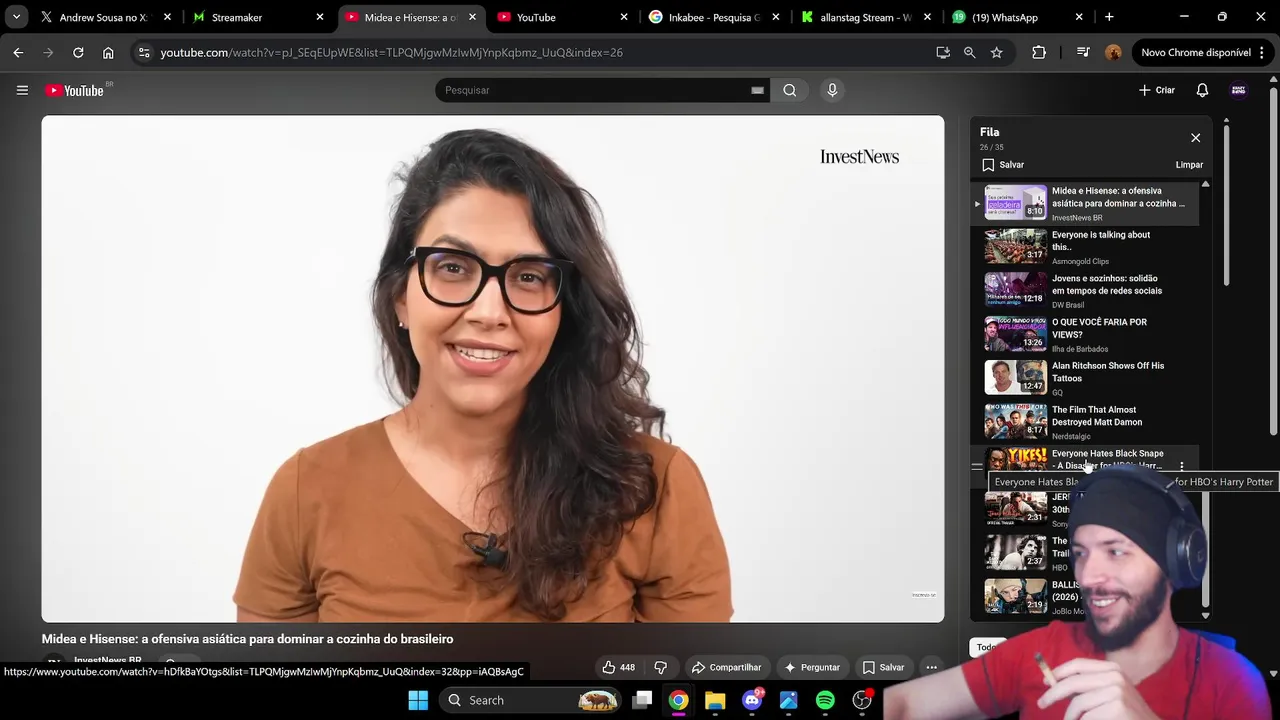
Task: Go to browser home page
Action: (108, 52)
